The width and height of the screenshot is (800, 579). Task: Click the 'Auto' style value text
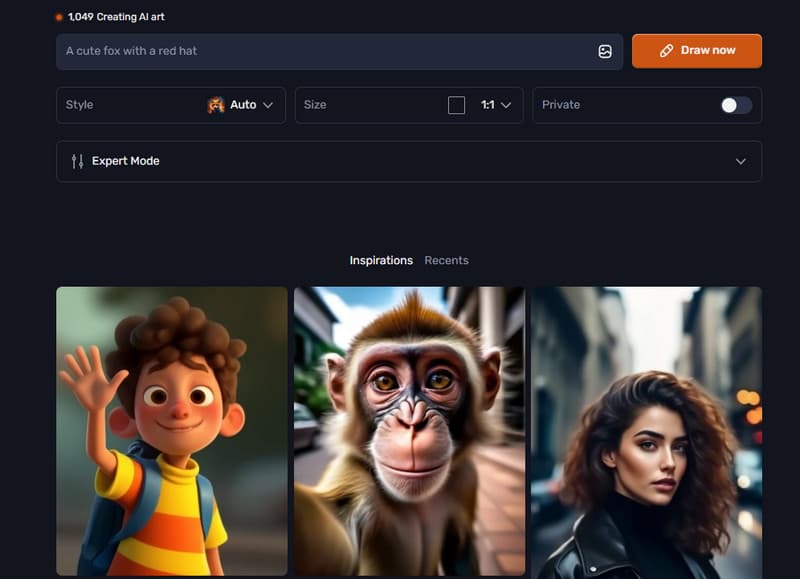[x=243, y=105]
